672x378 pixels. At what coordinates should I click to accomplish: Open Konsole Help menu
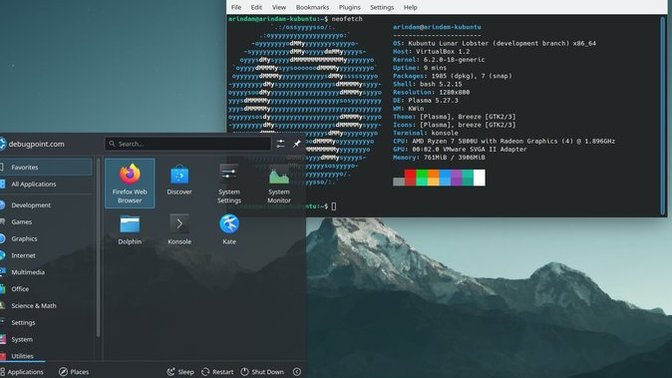pos(410,7)
